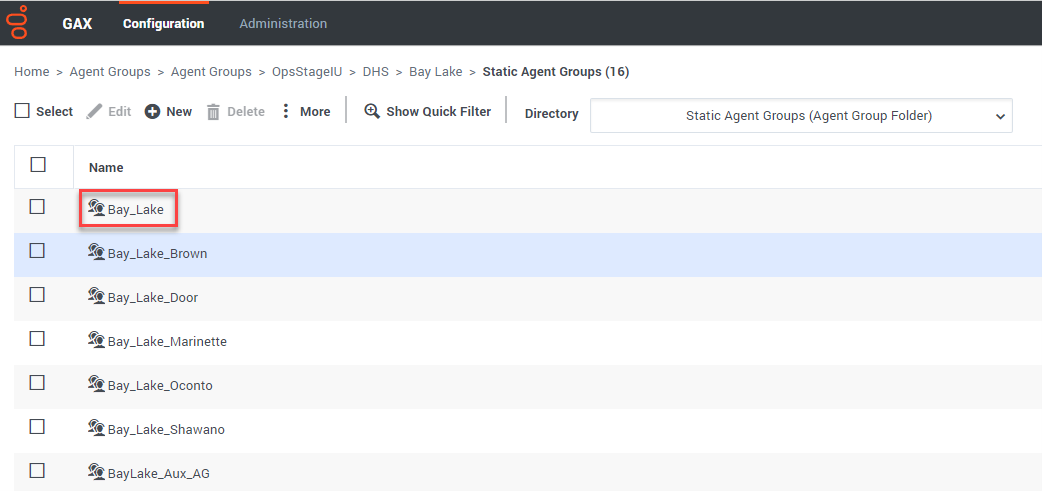1042x491 pixels.
Task: Open the Directory dropdown
Action: (801, 116)
